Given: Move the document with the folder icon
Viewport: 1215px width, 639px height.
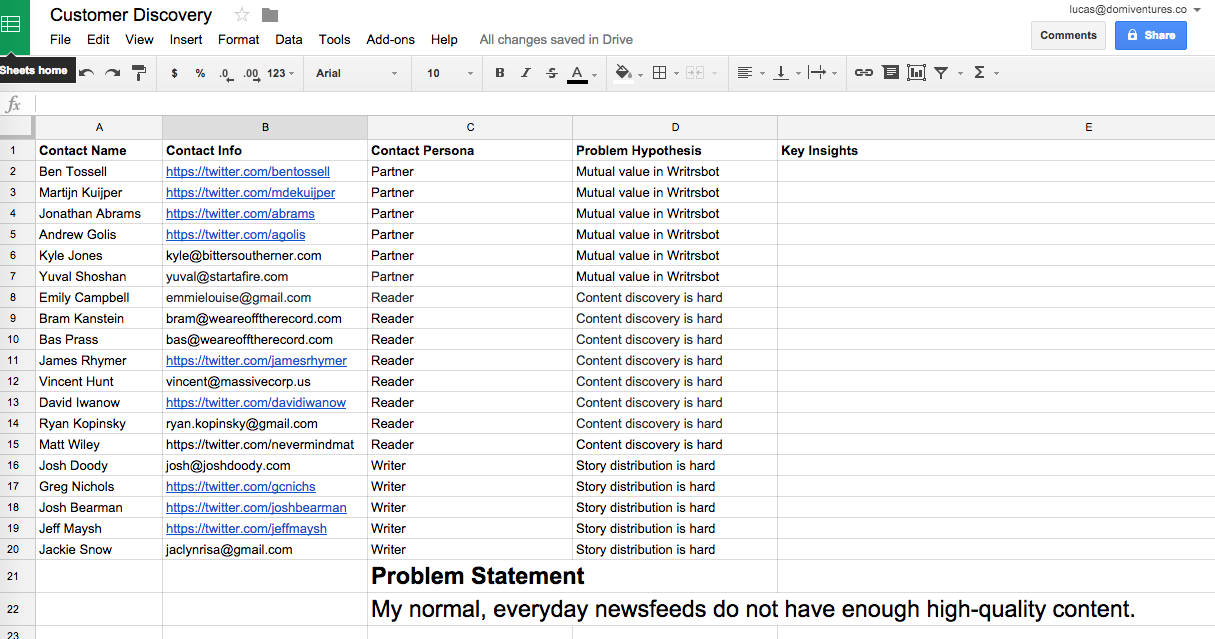Looking at the screenshot, I should click(270, 15).
